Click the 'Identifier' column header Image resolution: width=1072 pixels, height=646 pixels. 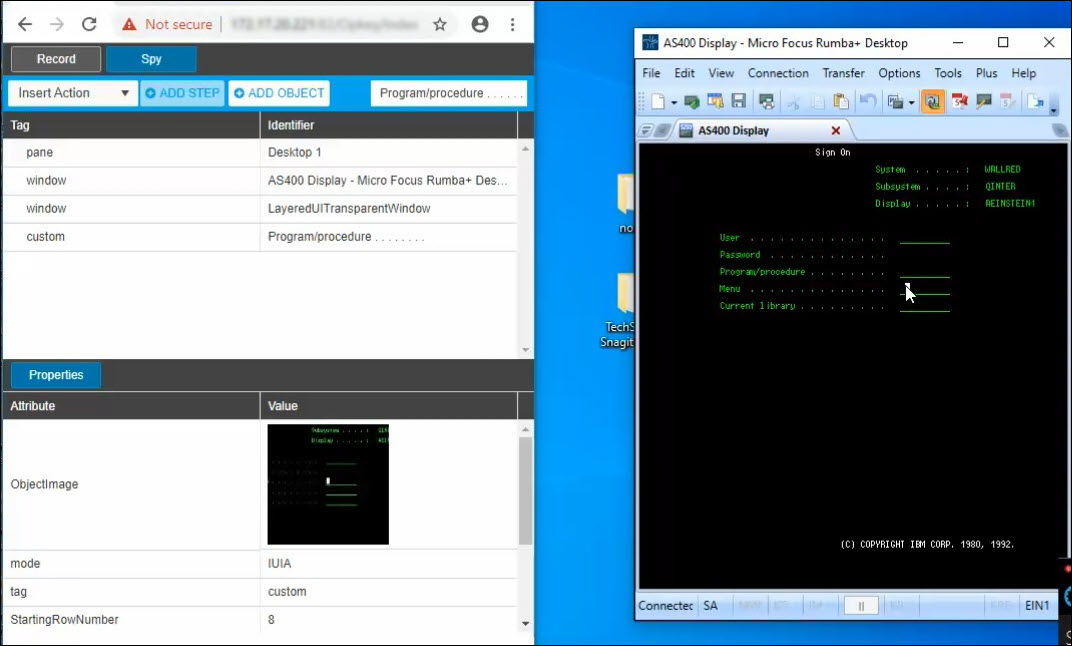[388, 125]
